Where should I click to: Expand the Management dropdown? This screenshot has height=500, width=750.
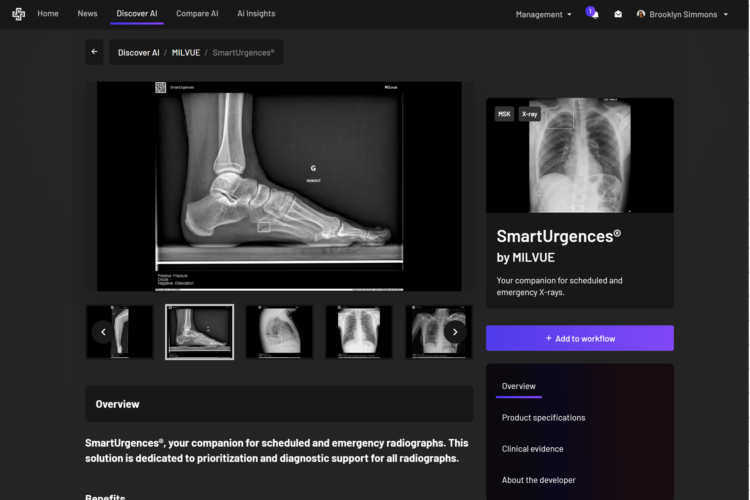(543, 14)
